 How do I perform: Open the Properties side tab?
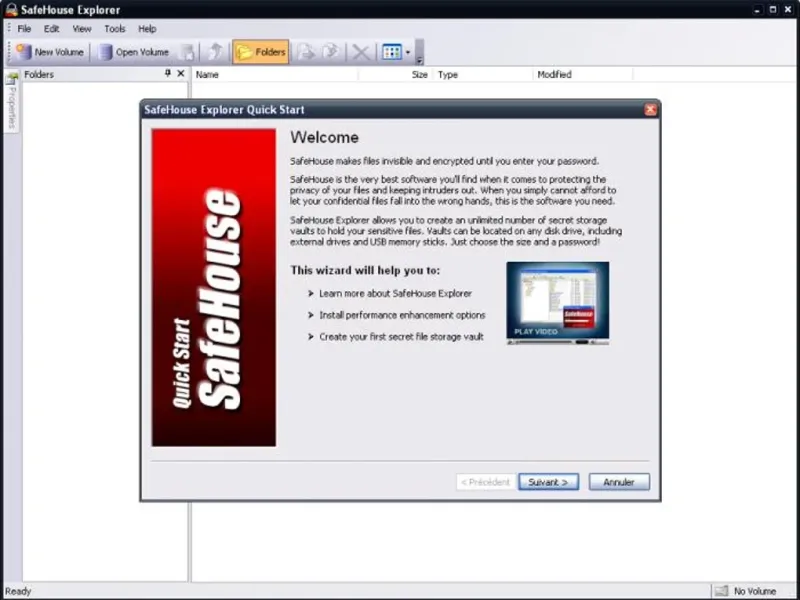(x=12, y=103)
